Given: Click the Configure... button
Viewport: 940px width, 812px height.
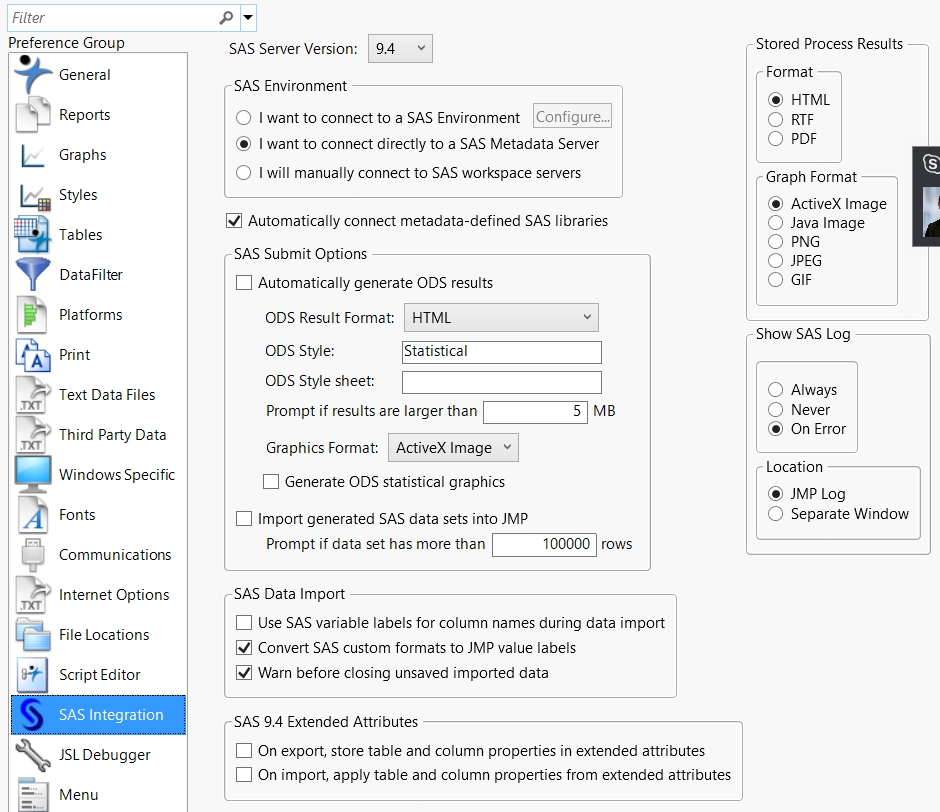Looking at the screenshot, I should [x=572, y=117].
